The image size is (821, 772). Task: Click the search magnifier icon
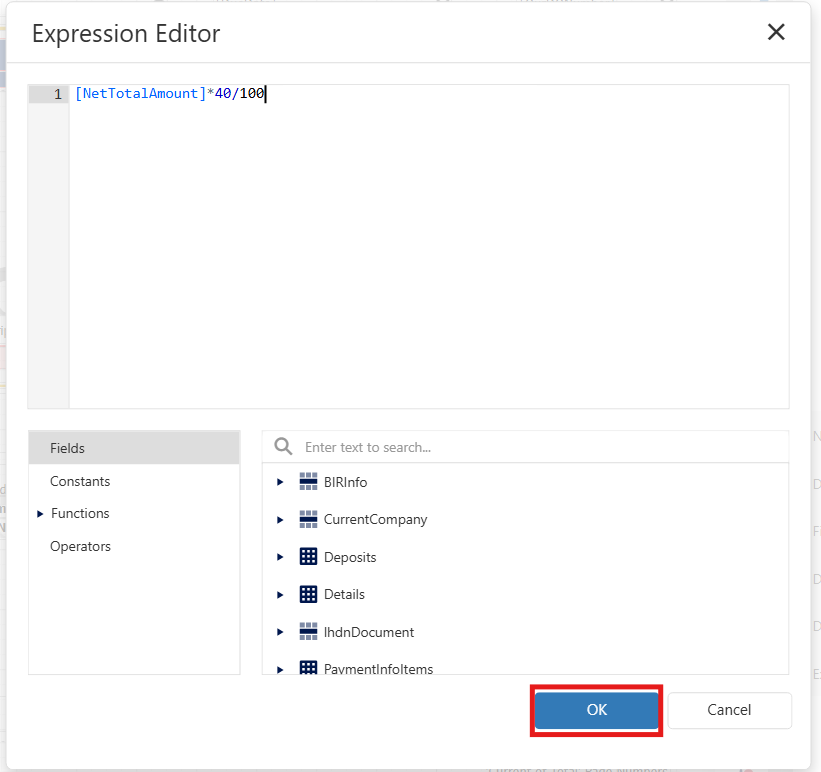point(284,447)
